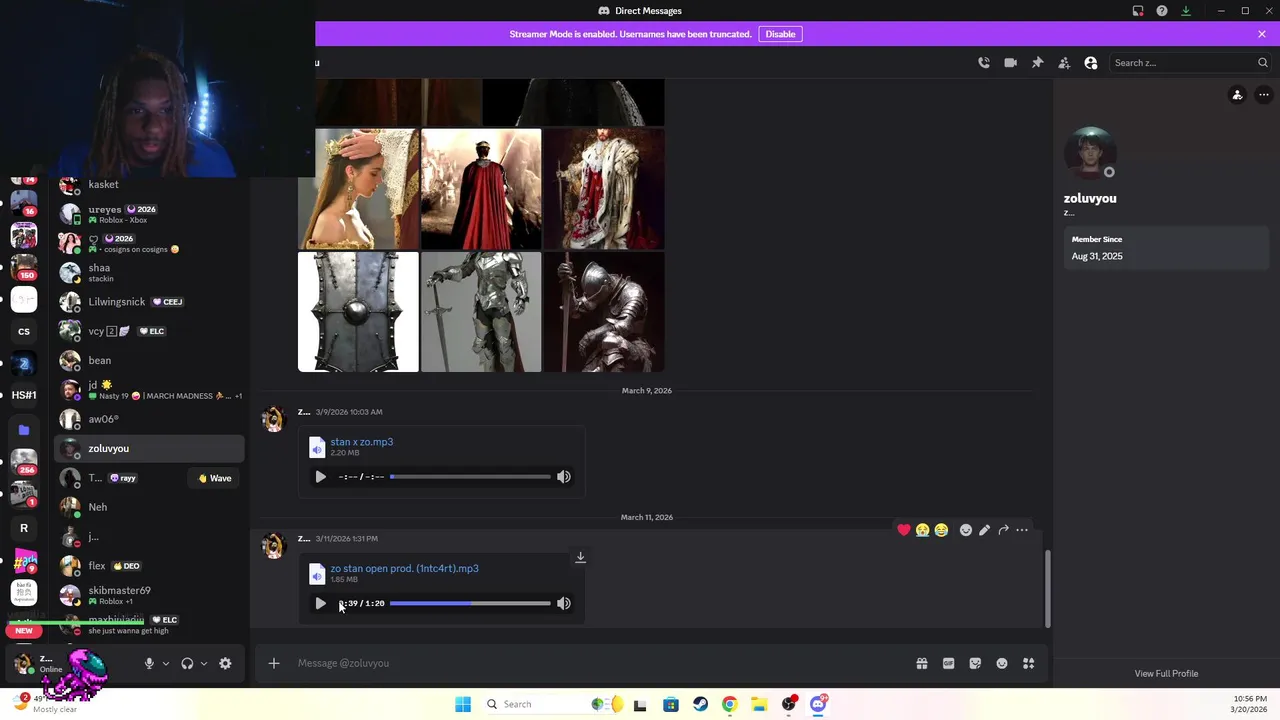
Task: Open the Discord help question-mark icon
Action: 1162,11
